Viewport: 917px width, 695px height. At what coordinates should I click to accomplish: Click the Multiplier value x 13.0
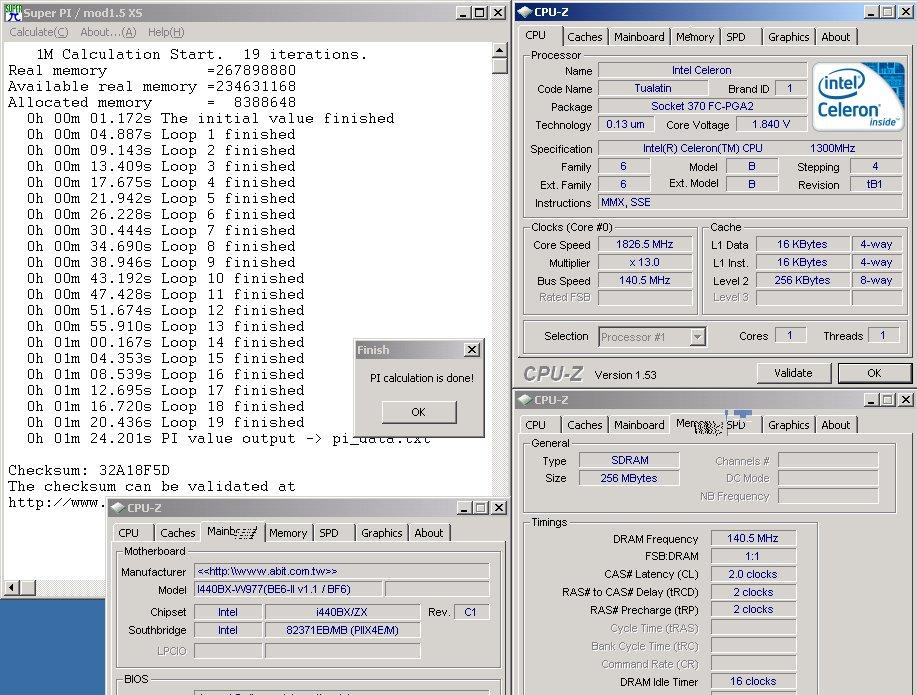point(644,263)
